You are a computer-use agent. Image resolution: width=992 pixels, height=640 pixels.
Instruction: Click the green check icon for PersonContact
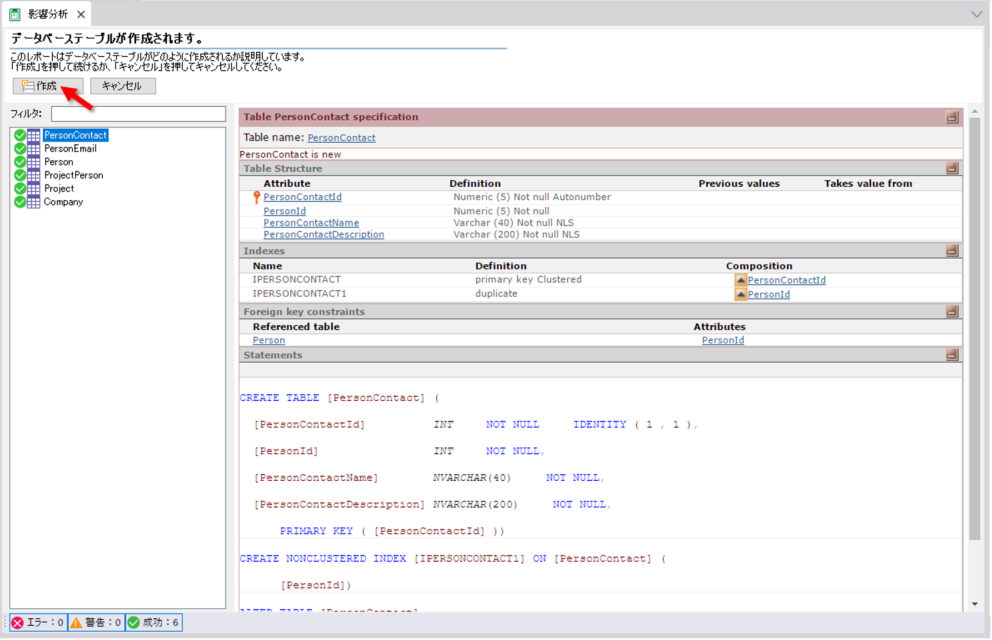(20, 135)
